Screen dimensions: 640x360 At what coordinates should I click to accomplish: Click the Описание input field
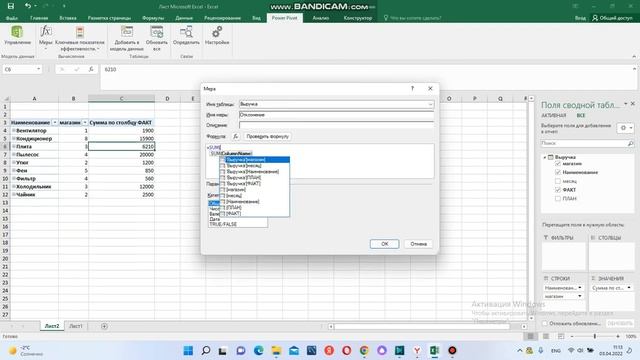[336, 125]
